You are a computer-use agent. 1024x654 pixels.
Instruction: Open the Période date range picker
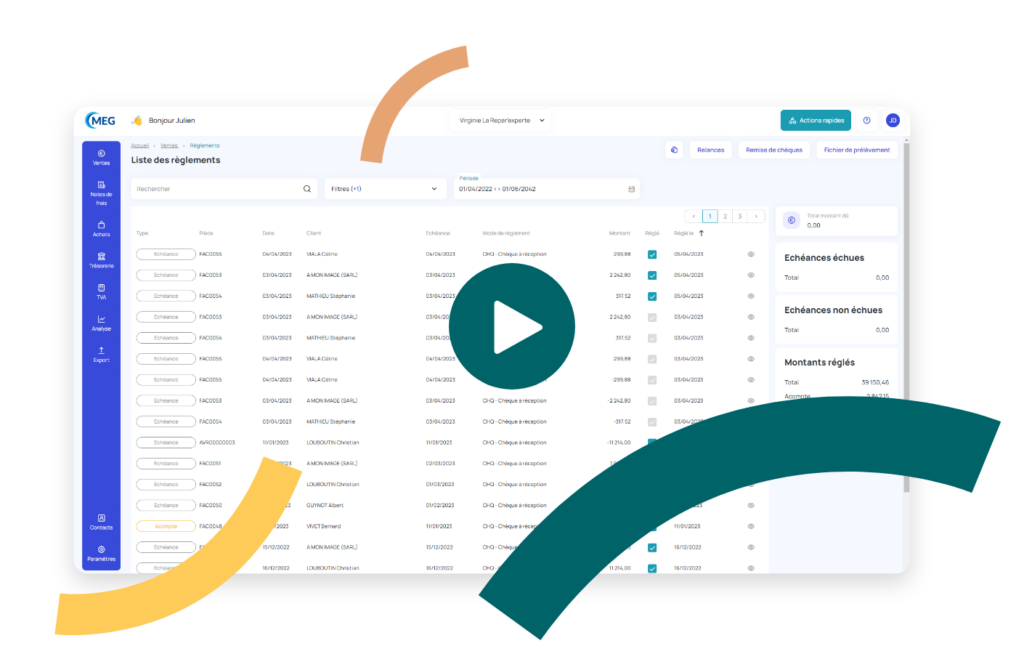coord(546,188)
